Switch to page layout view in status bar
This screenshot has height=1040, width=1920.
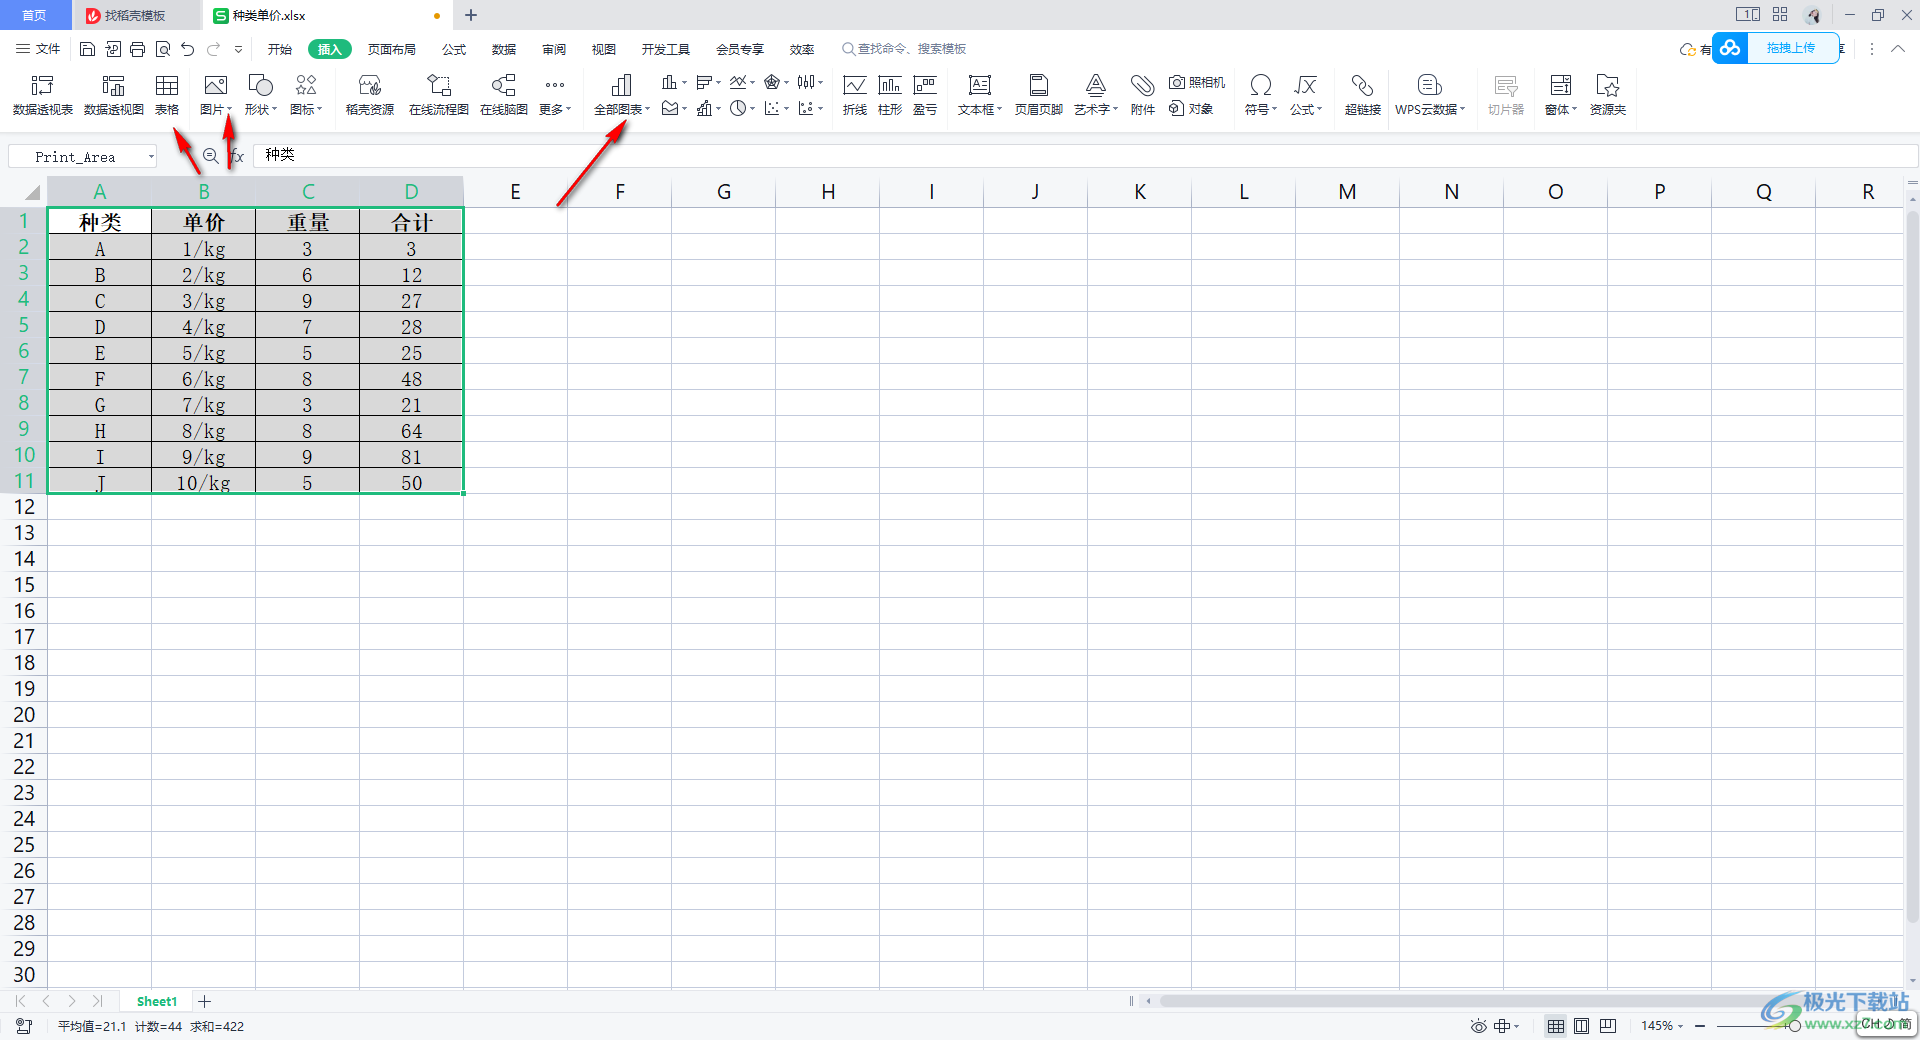pos(1582,1026)
